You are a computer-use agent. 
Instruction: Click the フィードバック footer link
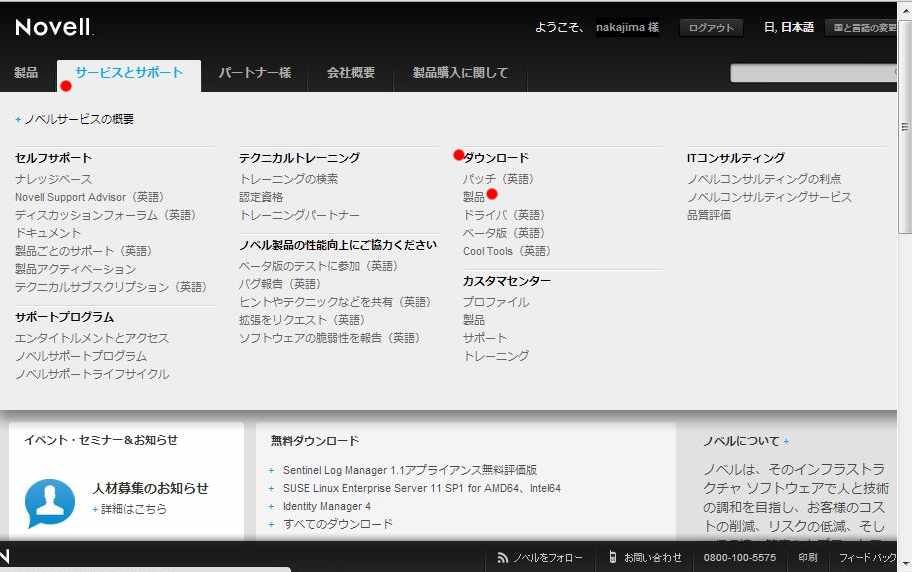pos(867,557)
